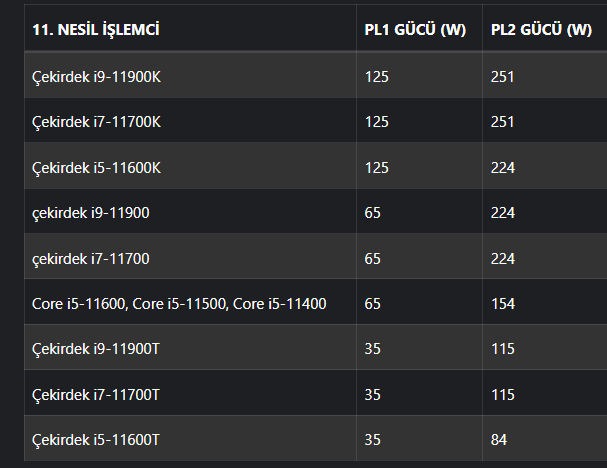Click the "11. NESİL İŞLEMCİ" column header
607x468 pixels.
[96, 30]
